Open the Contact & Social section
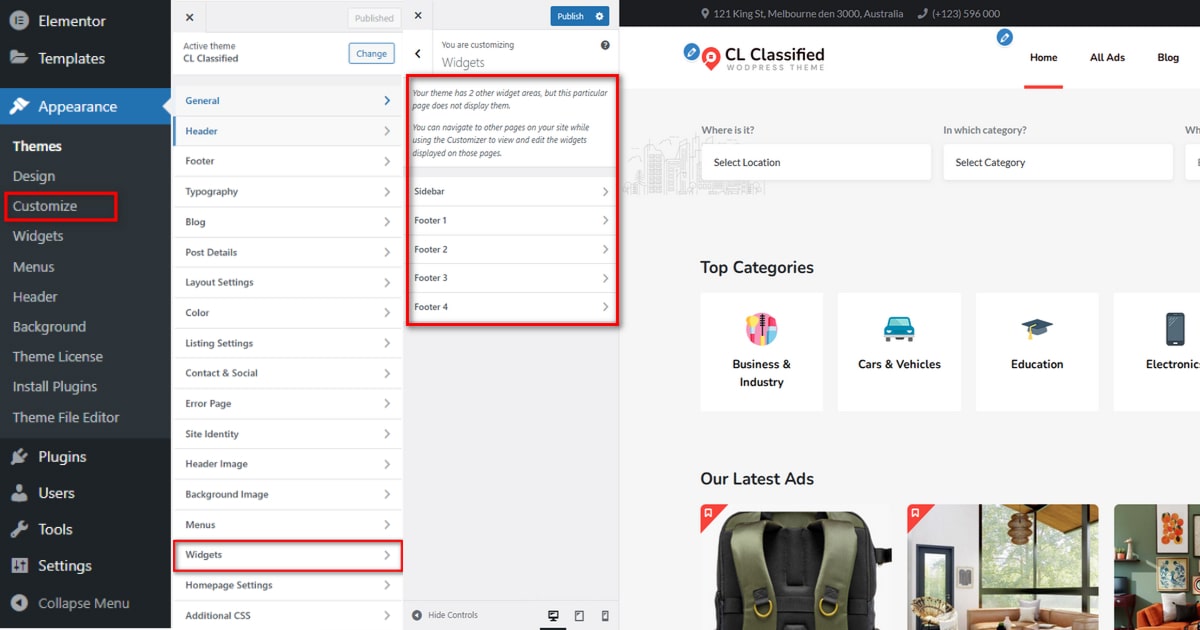 [288, 373]
